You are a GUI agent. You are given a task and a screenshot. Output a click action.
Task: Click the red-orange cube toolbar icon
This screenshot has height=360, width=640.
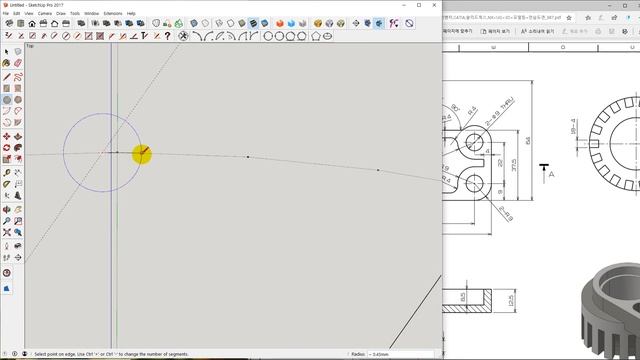[280, 23]
